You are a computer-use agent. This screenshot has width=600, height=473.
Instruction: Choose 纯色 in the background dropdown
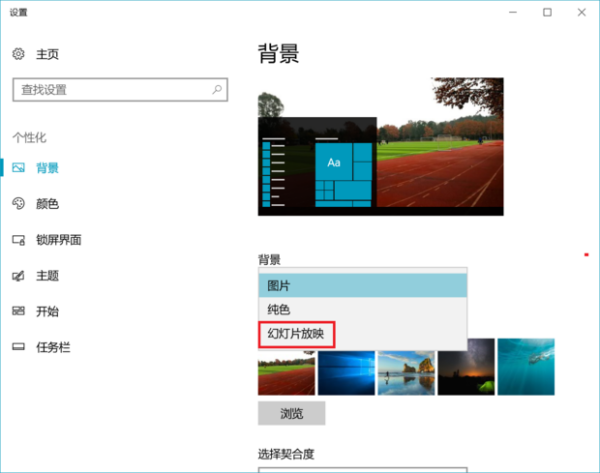click(363, 309)
